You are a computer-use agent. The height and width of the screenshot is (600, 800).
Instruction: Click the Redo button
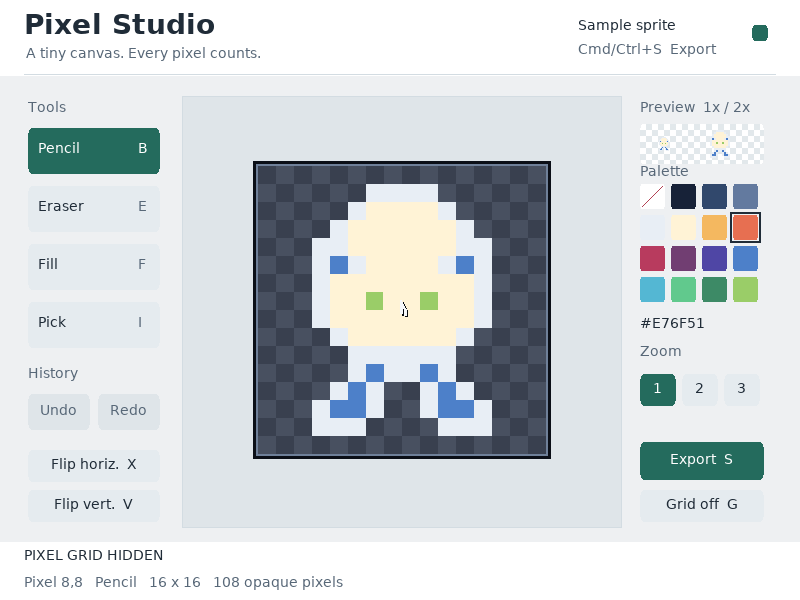(129, 411)
